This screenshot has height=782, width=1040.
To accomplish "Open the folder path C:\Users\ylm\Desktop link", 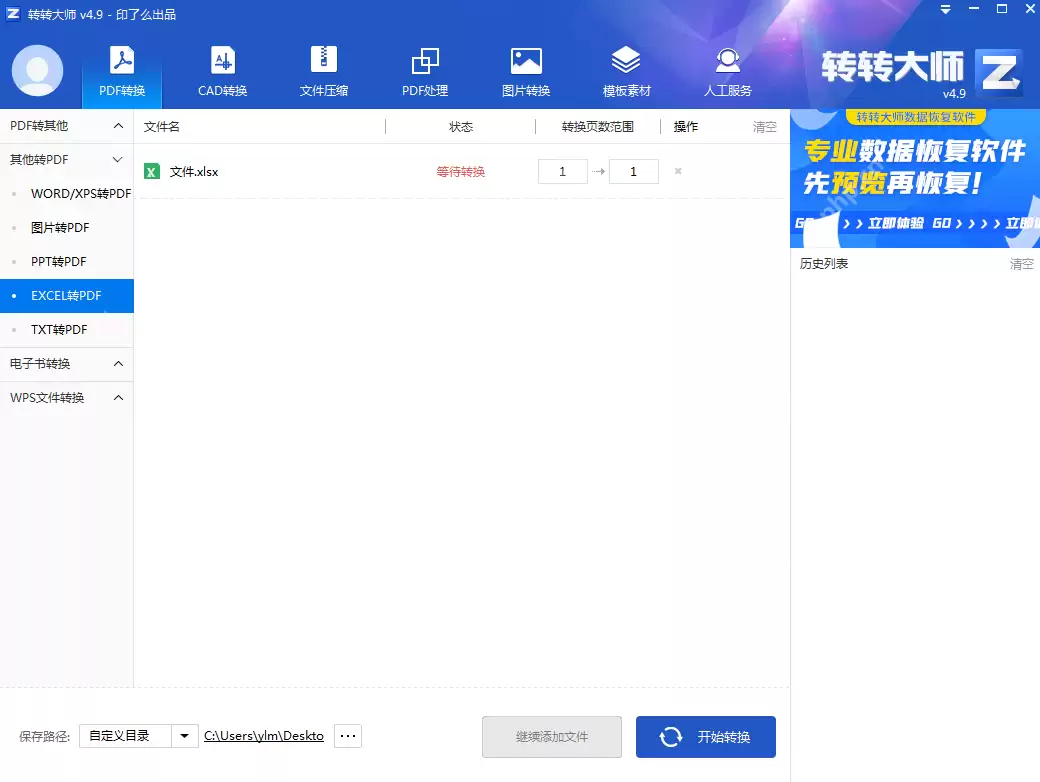I will tap(263, 735).
